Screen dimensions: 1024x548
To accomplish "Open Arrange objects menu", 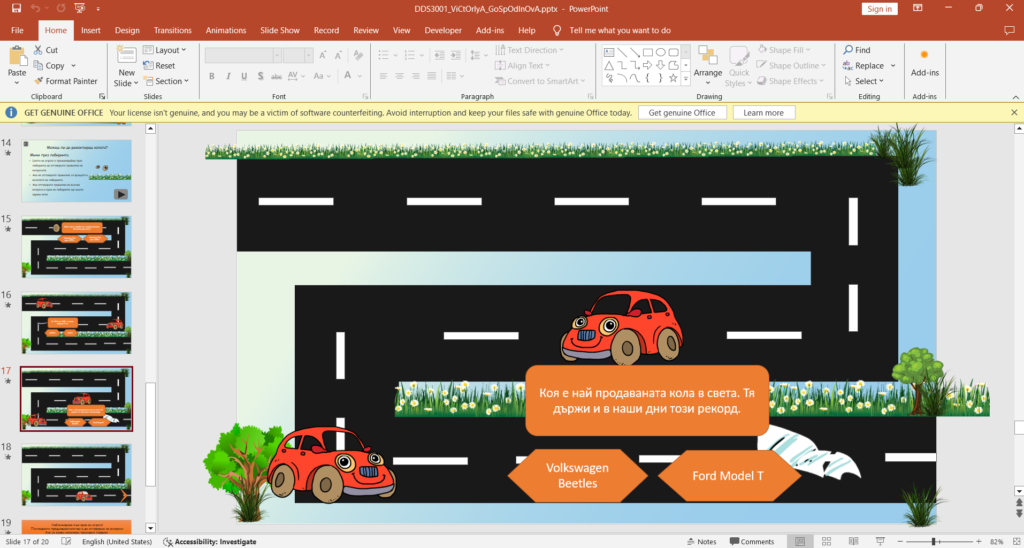I will pos(707,66).
